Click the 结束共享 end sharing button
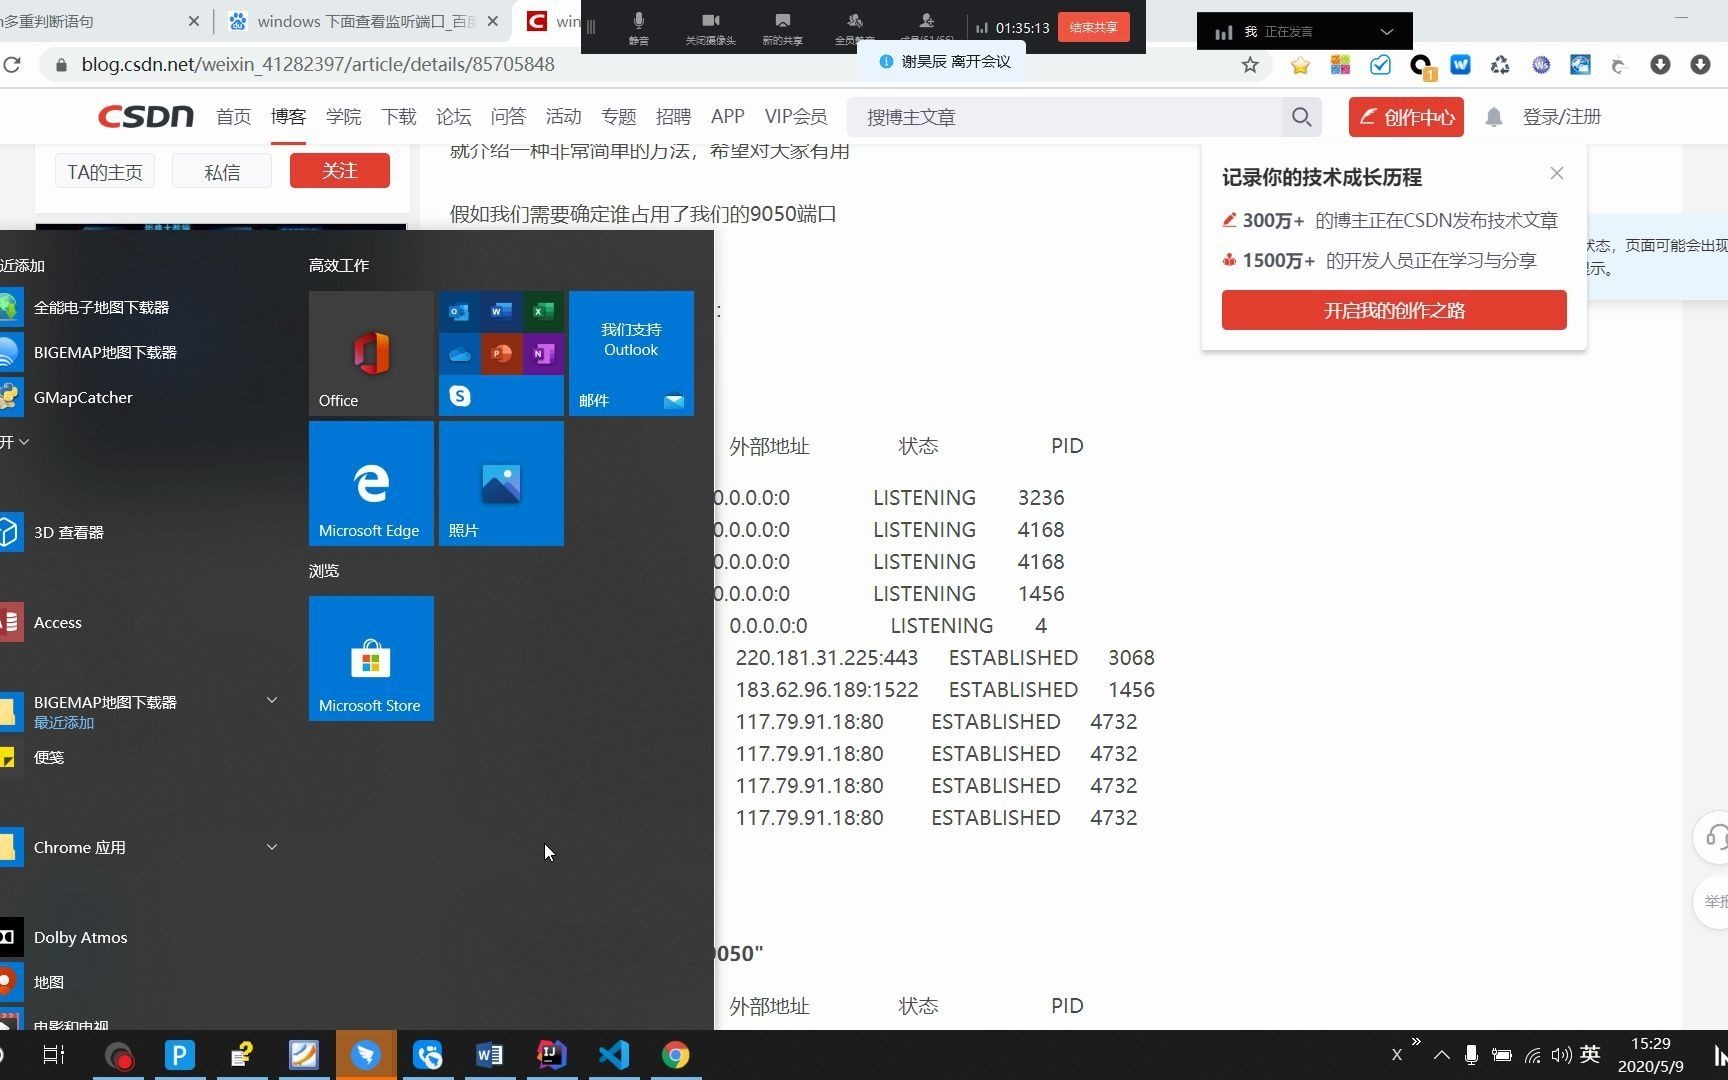This screenshot has height=1080, width=1728. pos(1093,28)
